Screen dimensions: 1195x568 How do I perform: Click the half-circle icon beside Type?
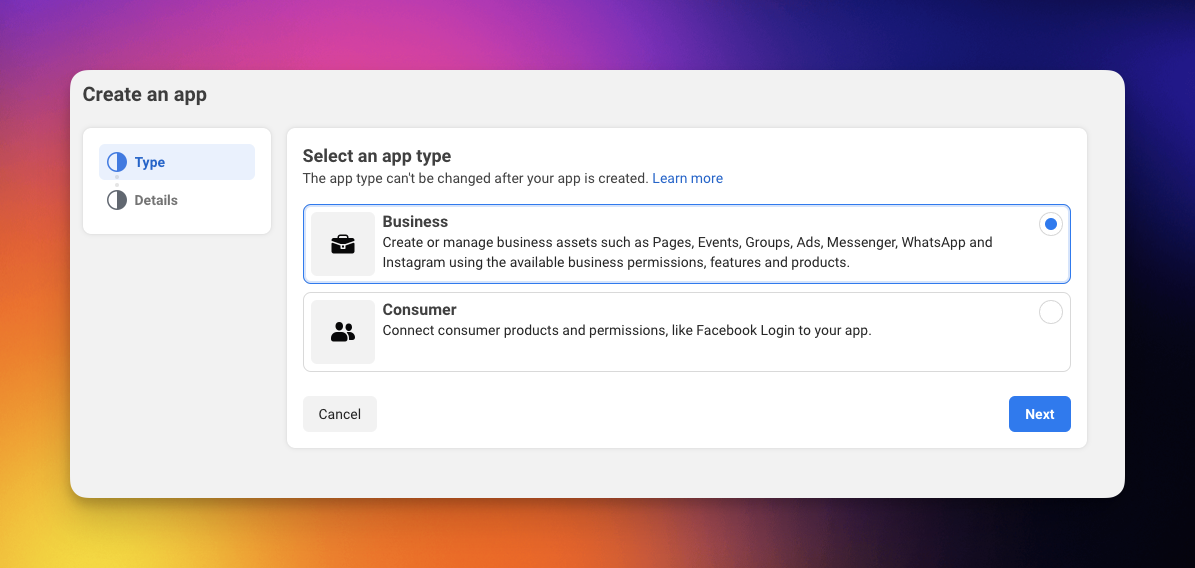click(x=117, y=162)
